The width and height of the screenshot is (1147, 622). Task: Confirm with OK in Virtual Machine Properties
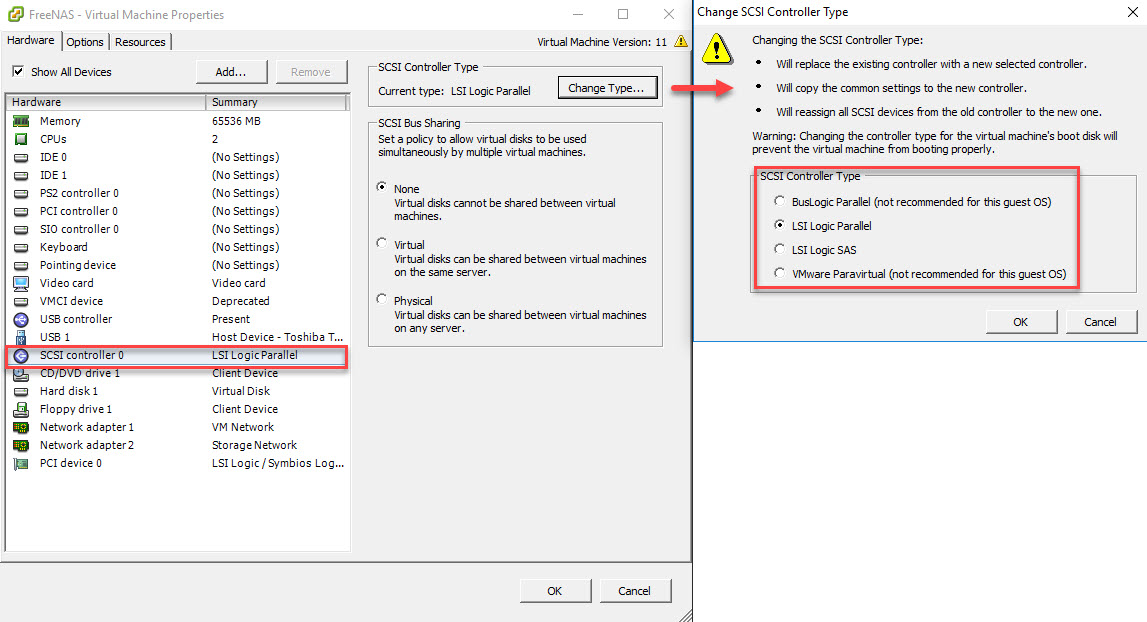pyautogui.click(x=555, y=591)
